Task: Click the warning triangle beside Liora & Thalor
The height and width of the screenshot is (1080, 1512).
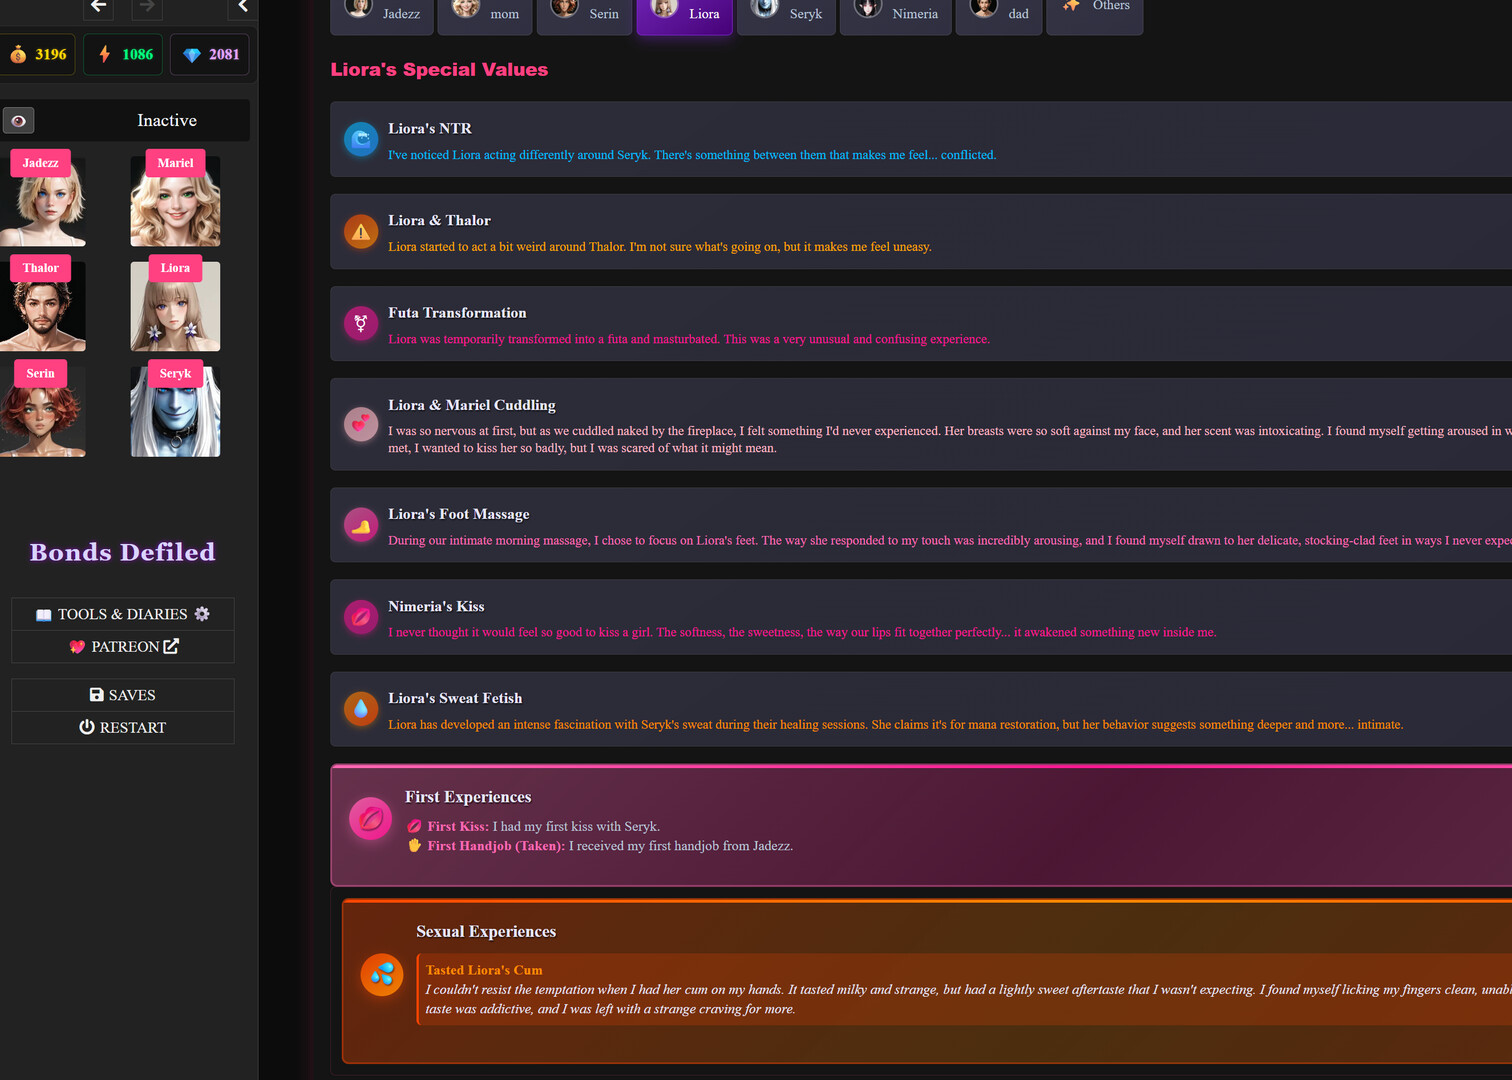Action: tap(360, 231)
